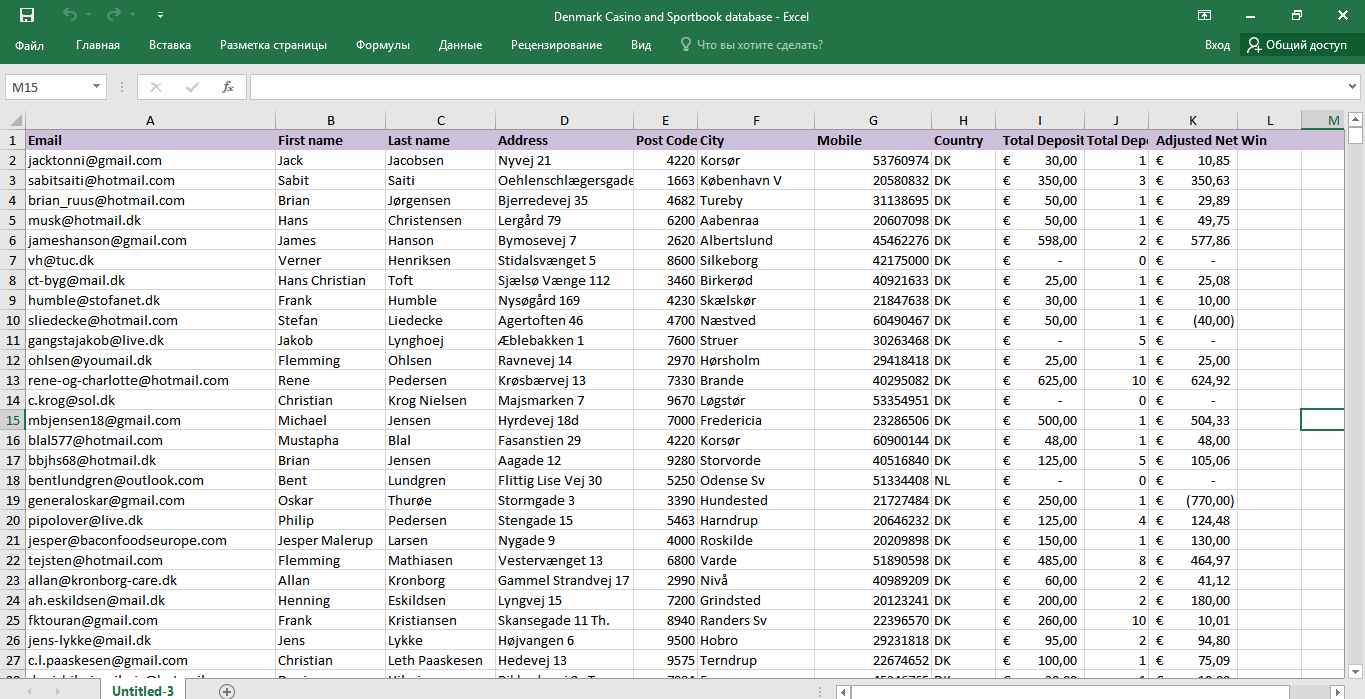1365x699 pixels.
Task: Click the Enter checkmark in formula bar
Action: pyautogui.click(x=192, y=87)
